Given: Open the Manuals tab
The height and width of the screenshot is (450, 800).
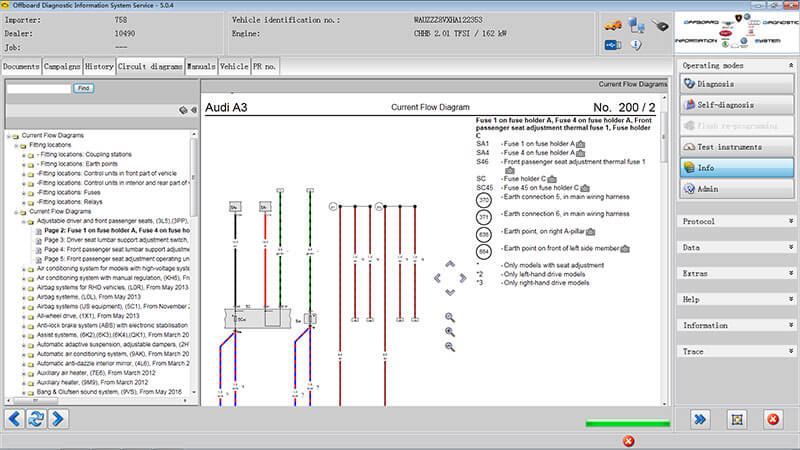Looking at the screenshot, I should click(x=201, y=67).
